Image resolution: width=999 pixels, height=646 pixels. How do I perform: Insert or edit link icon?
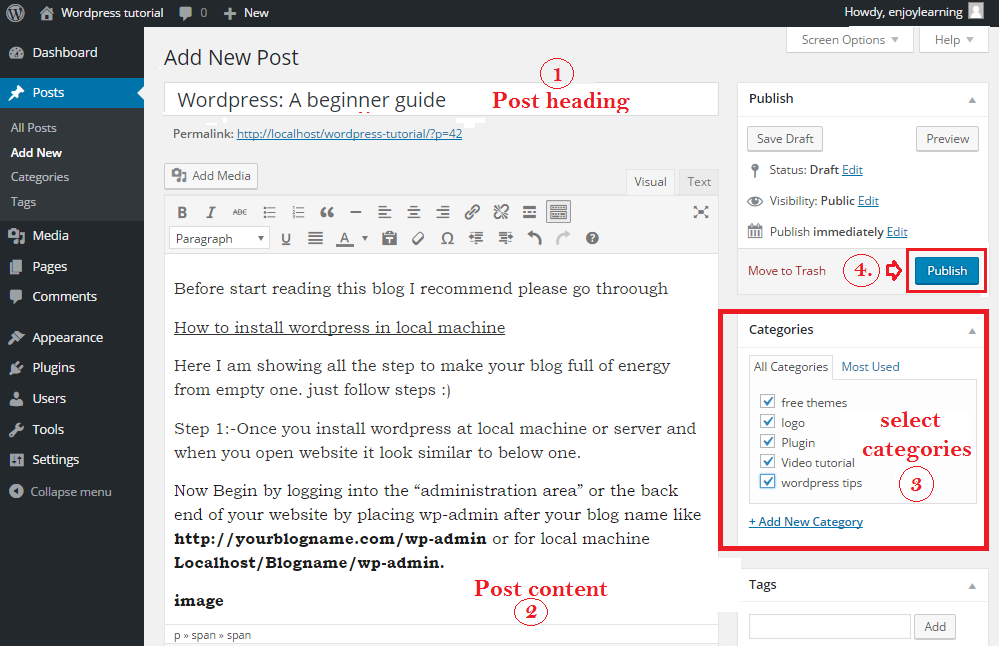[x=472, y=212]
